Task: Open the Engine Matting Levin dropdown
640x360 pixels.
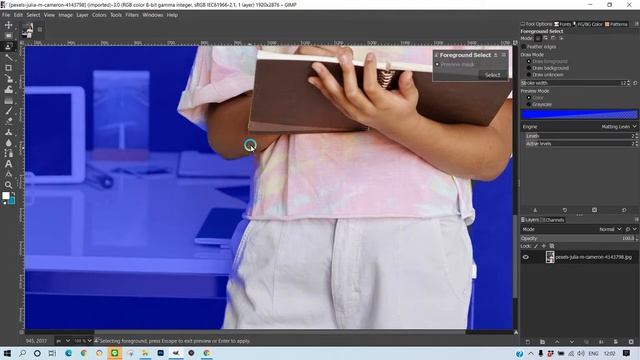Action: tap(579, 127)
